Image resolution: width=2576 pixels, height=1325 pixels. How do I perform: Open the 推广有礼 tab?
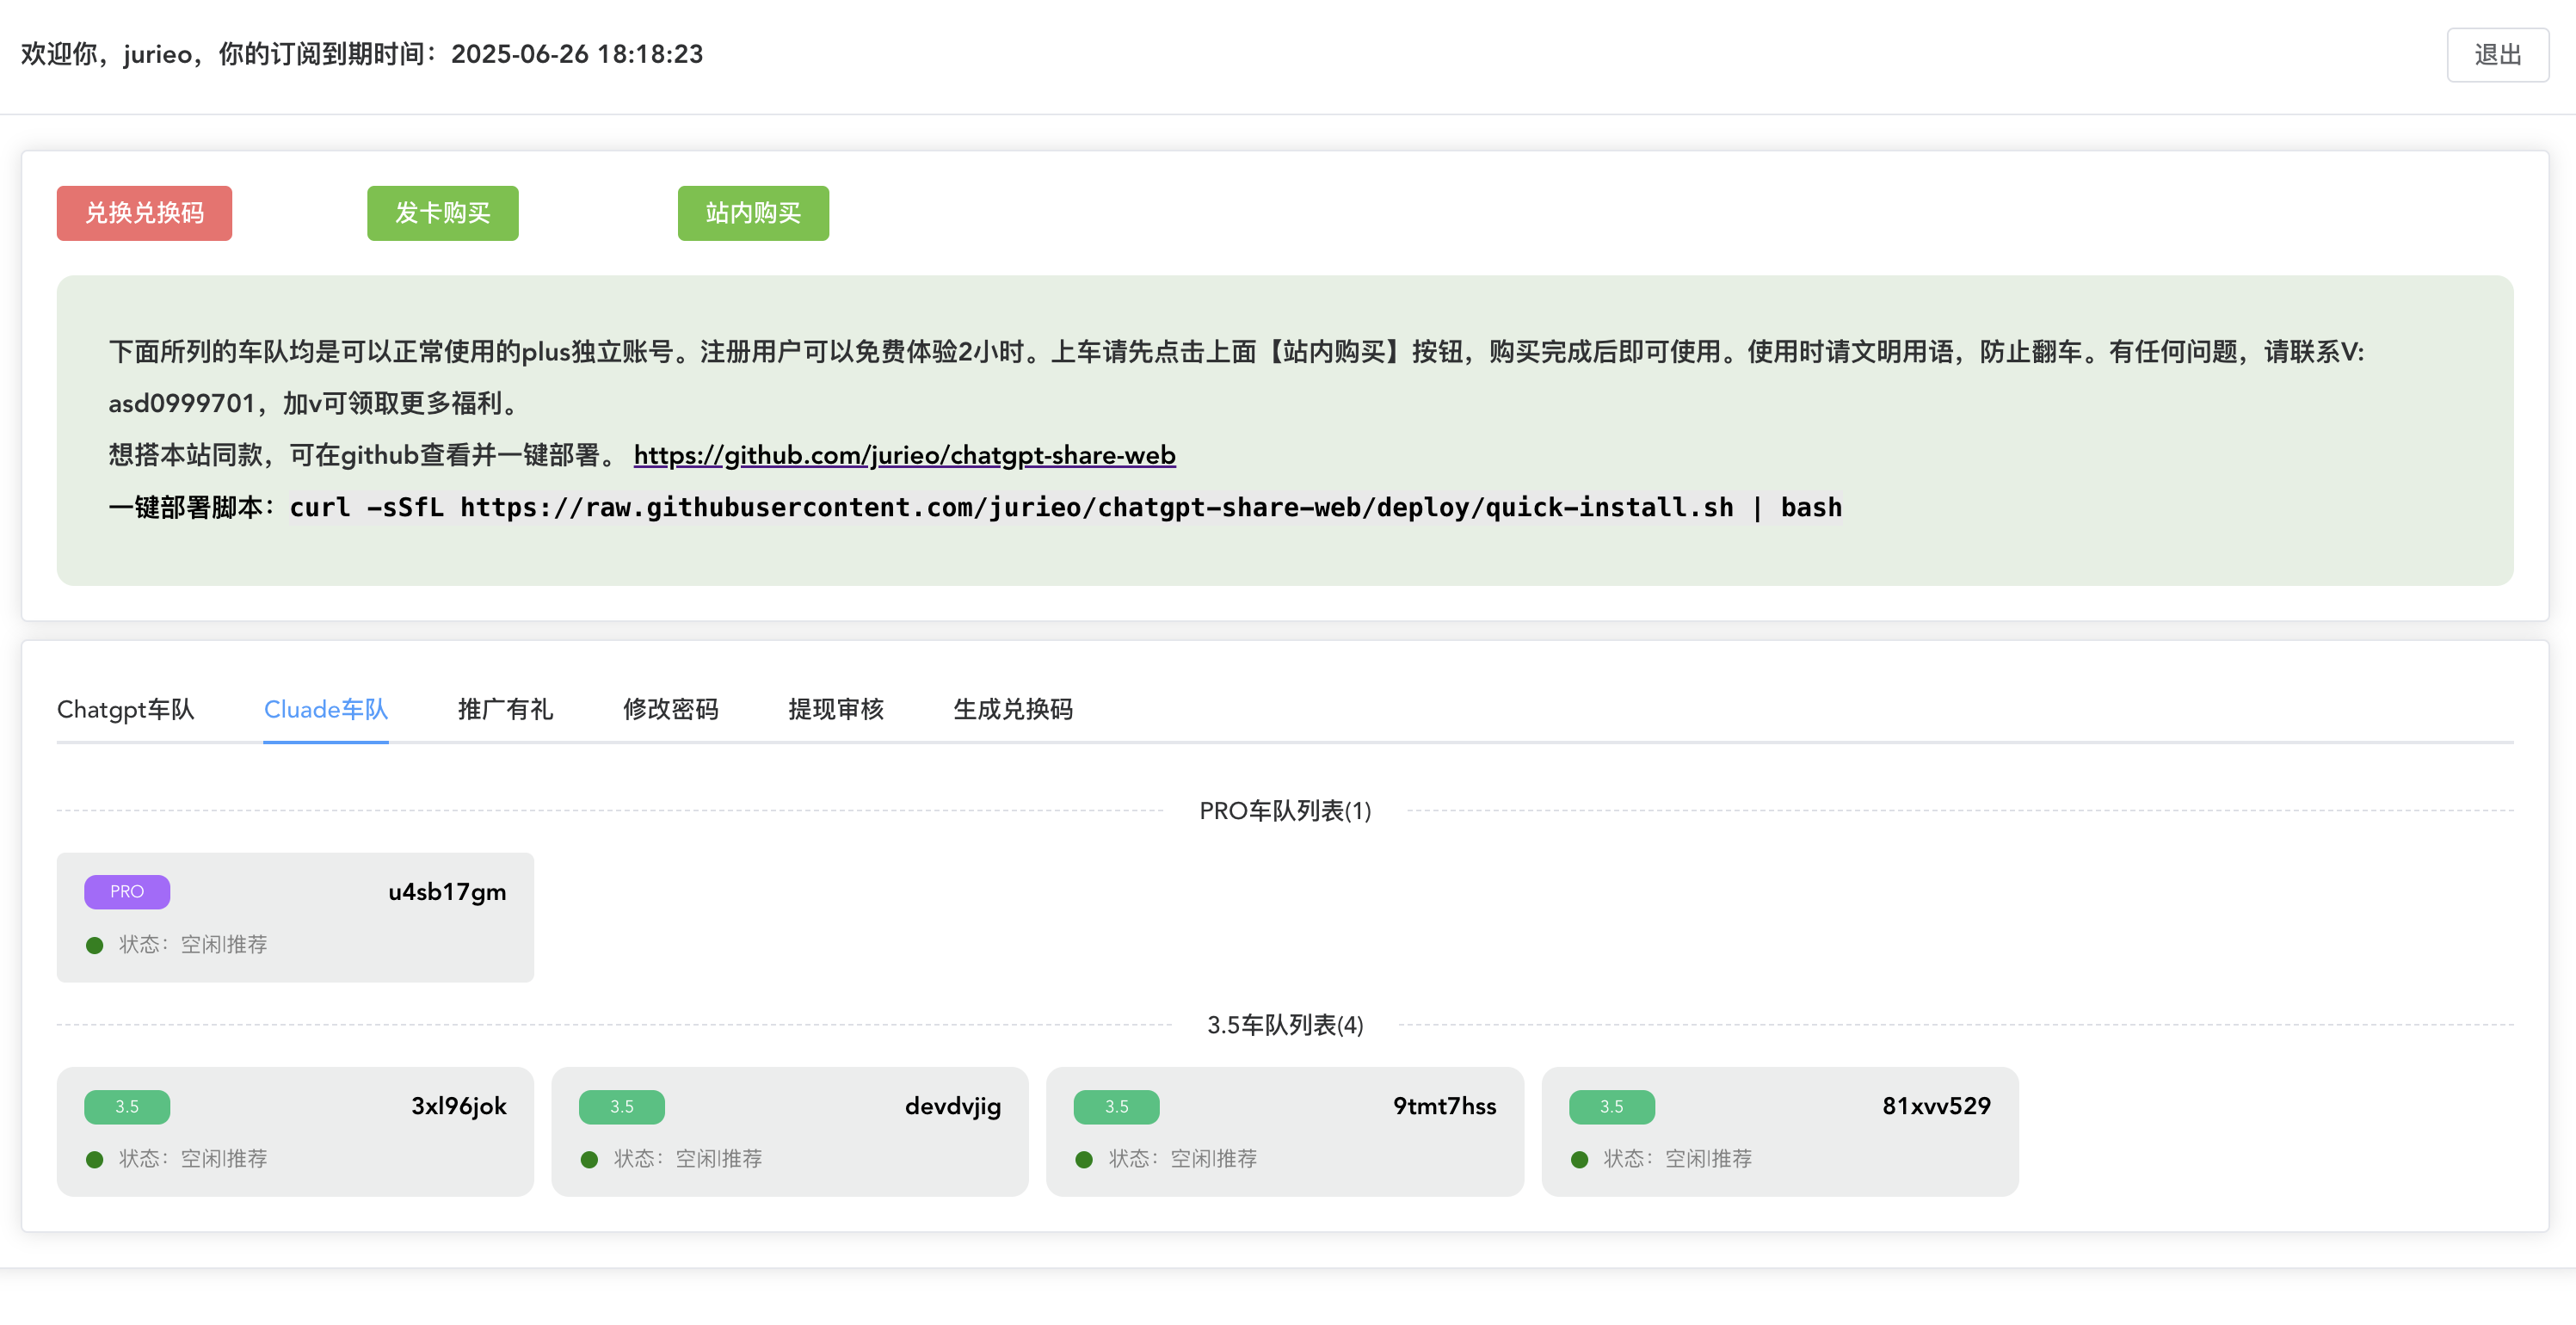(x=505, y=709)
